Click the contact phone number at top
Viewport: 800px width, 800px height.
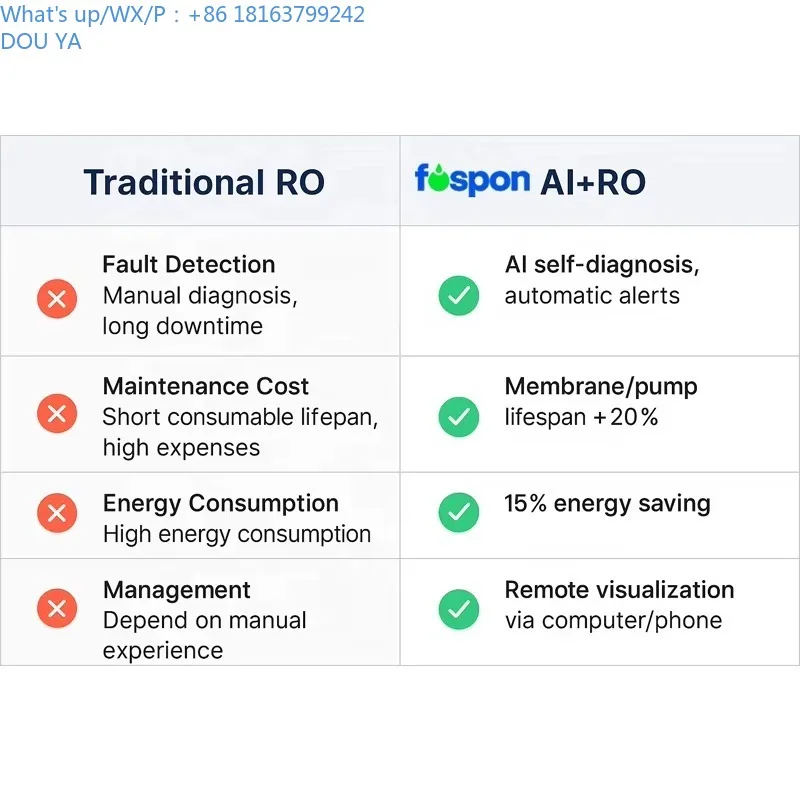pos(276,14)
